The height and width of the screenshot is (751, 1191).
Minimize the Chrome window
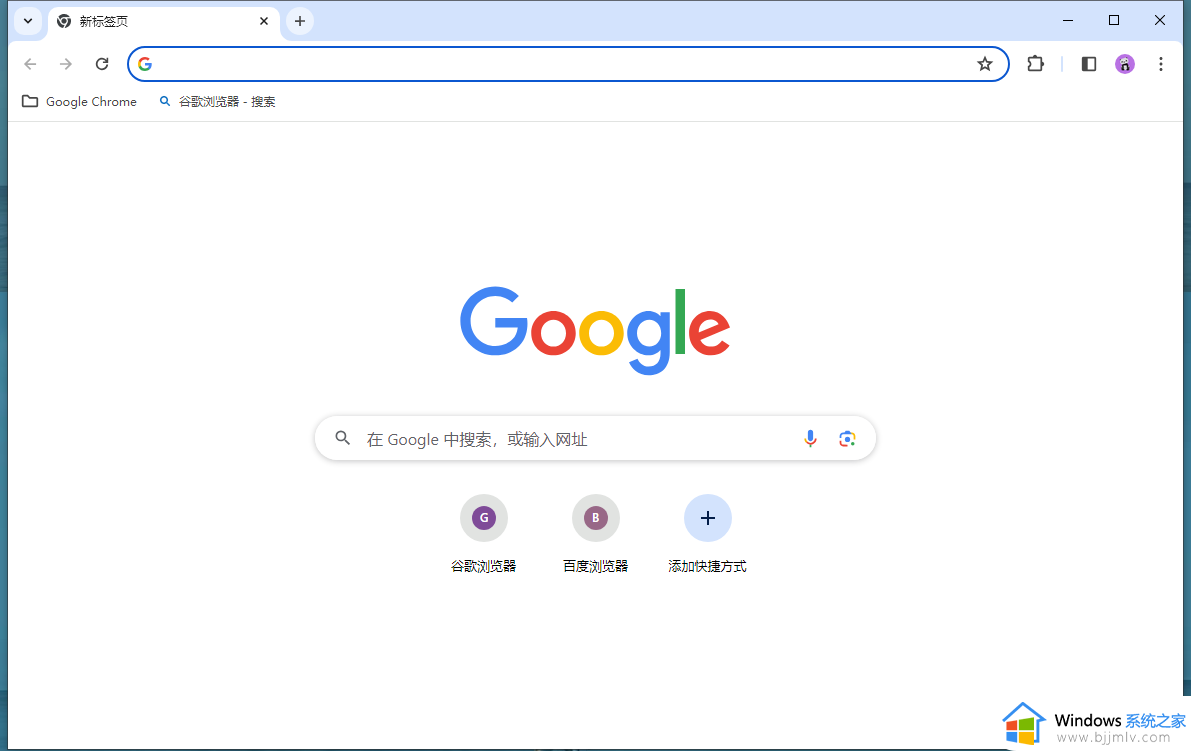[1068, 21]
